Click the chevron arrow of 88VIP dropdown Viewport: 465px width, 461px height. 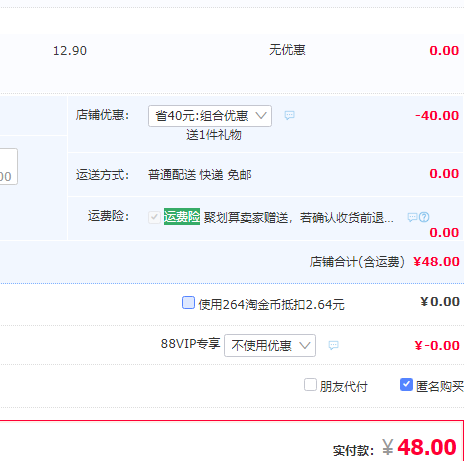(305, 345)
